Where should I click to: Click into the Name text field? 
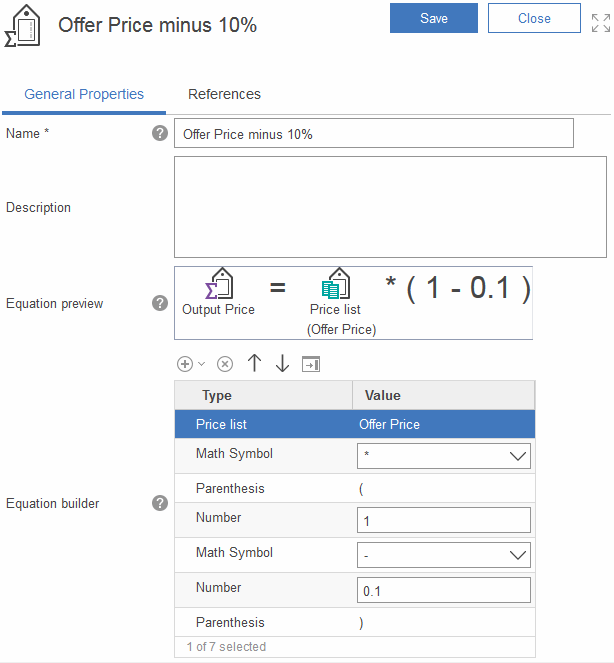(x=373, y=134)
